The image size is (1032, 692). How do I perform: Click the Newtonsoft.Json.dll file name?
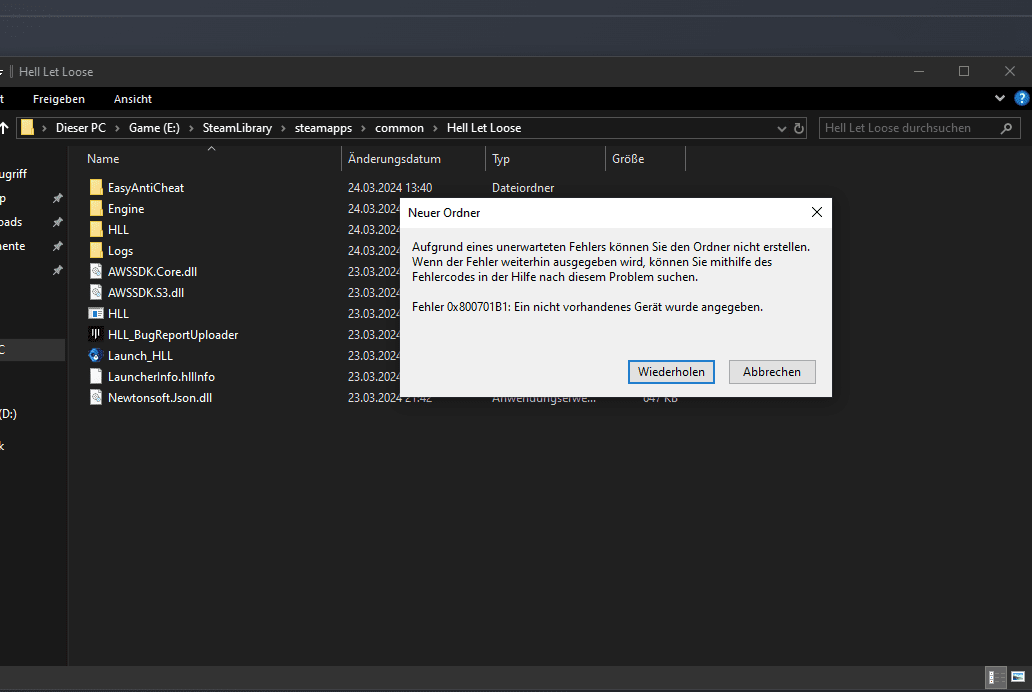pos(160,398)
